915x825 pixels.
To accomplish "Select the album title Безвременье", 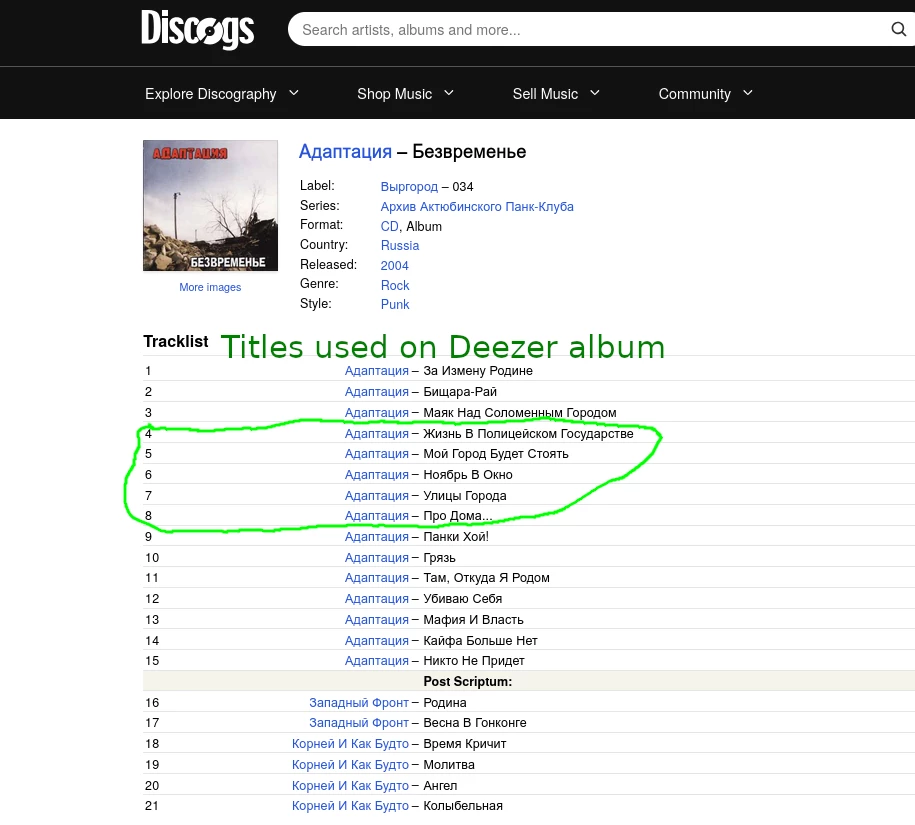I will (x=469, y=152).
